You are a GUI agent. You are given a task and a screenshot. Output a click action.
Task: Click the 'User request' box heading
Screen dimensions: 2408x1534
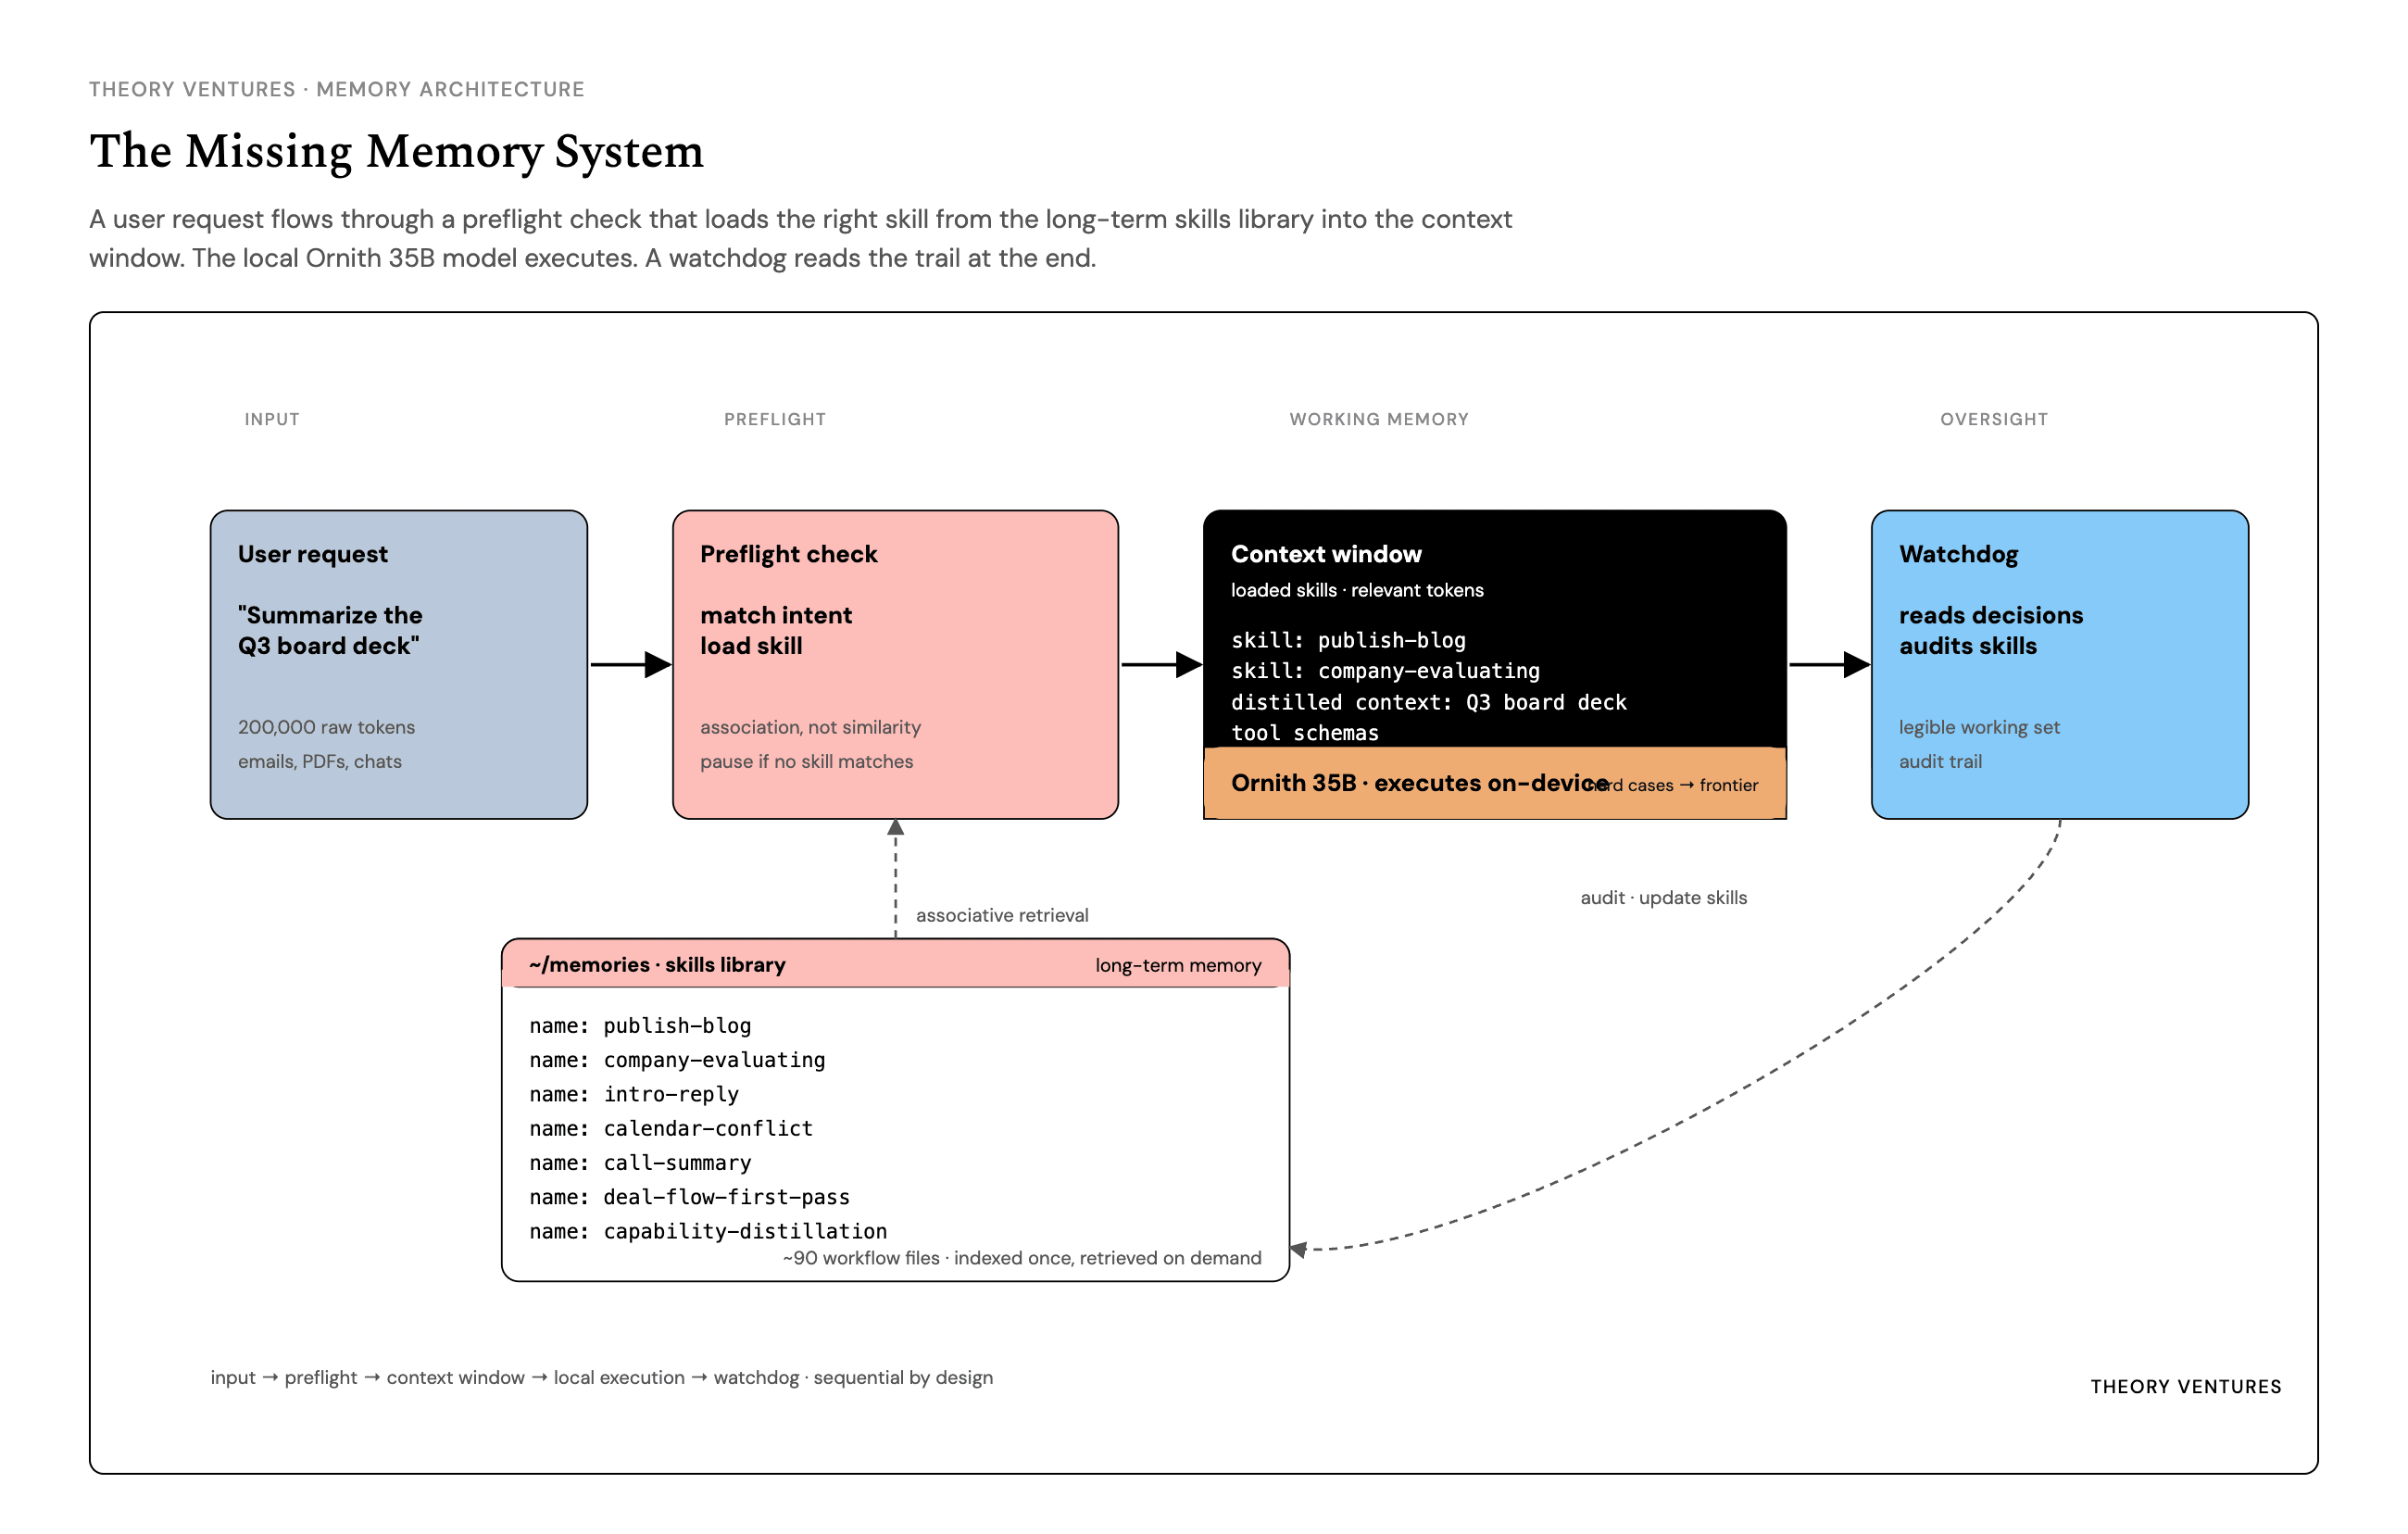(313, 554)
